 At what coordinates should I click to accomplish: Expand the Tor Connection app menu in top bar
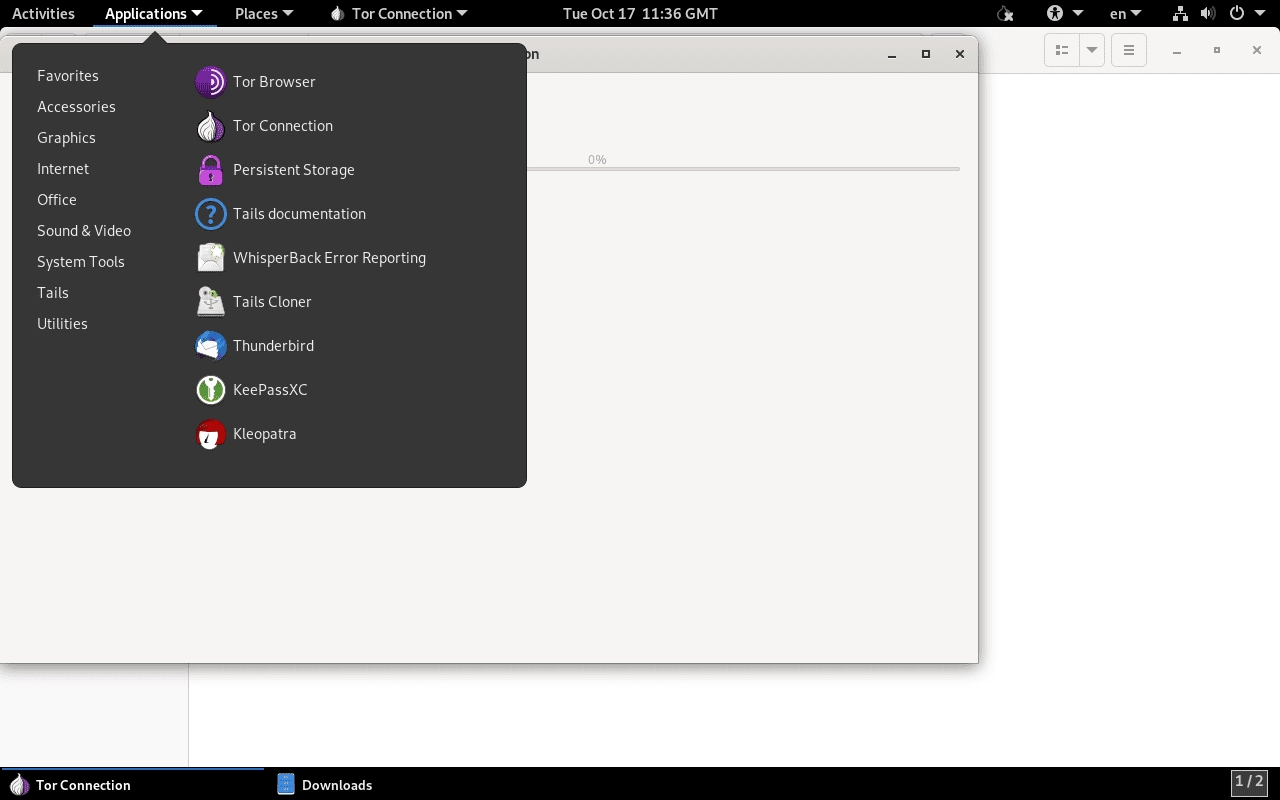pyautogui.click(x=398, y=14)
